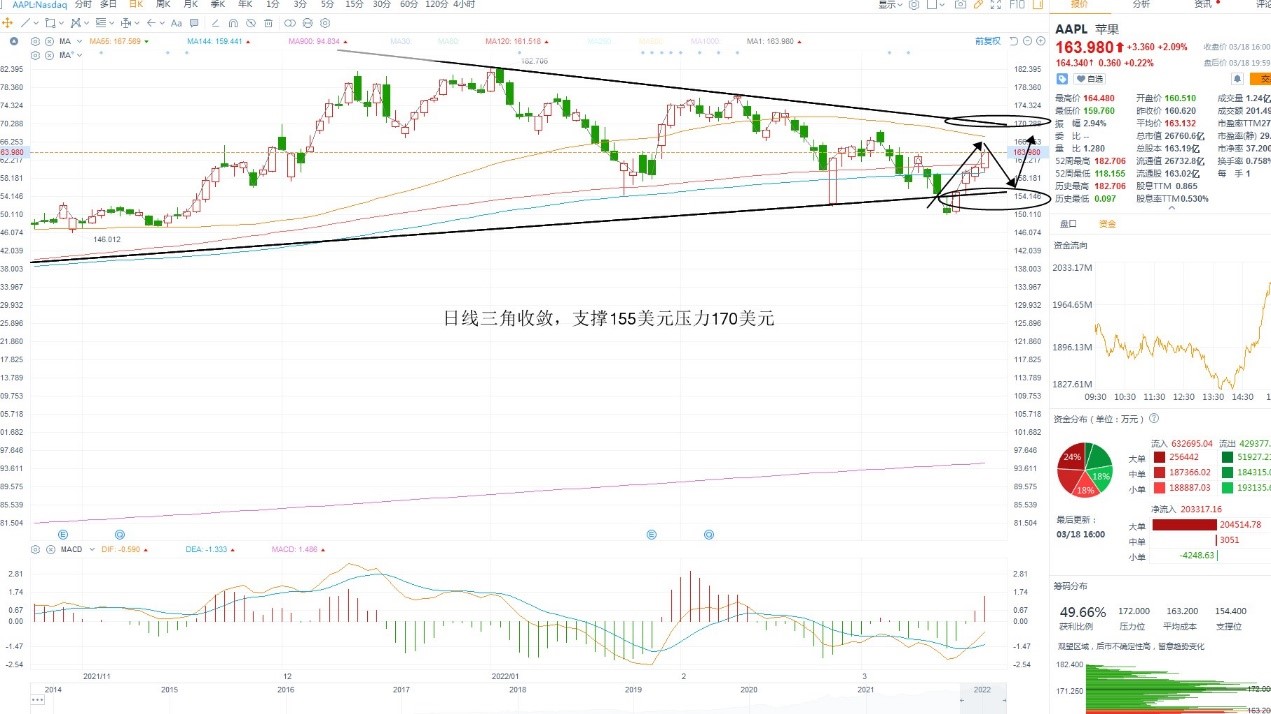
Task: Enter fullscreen chart mode
Action: [996, 5]
